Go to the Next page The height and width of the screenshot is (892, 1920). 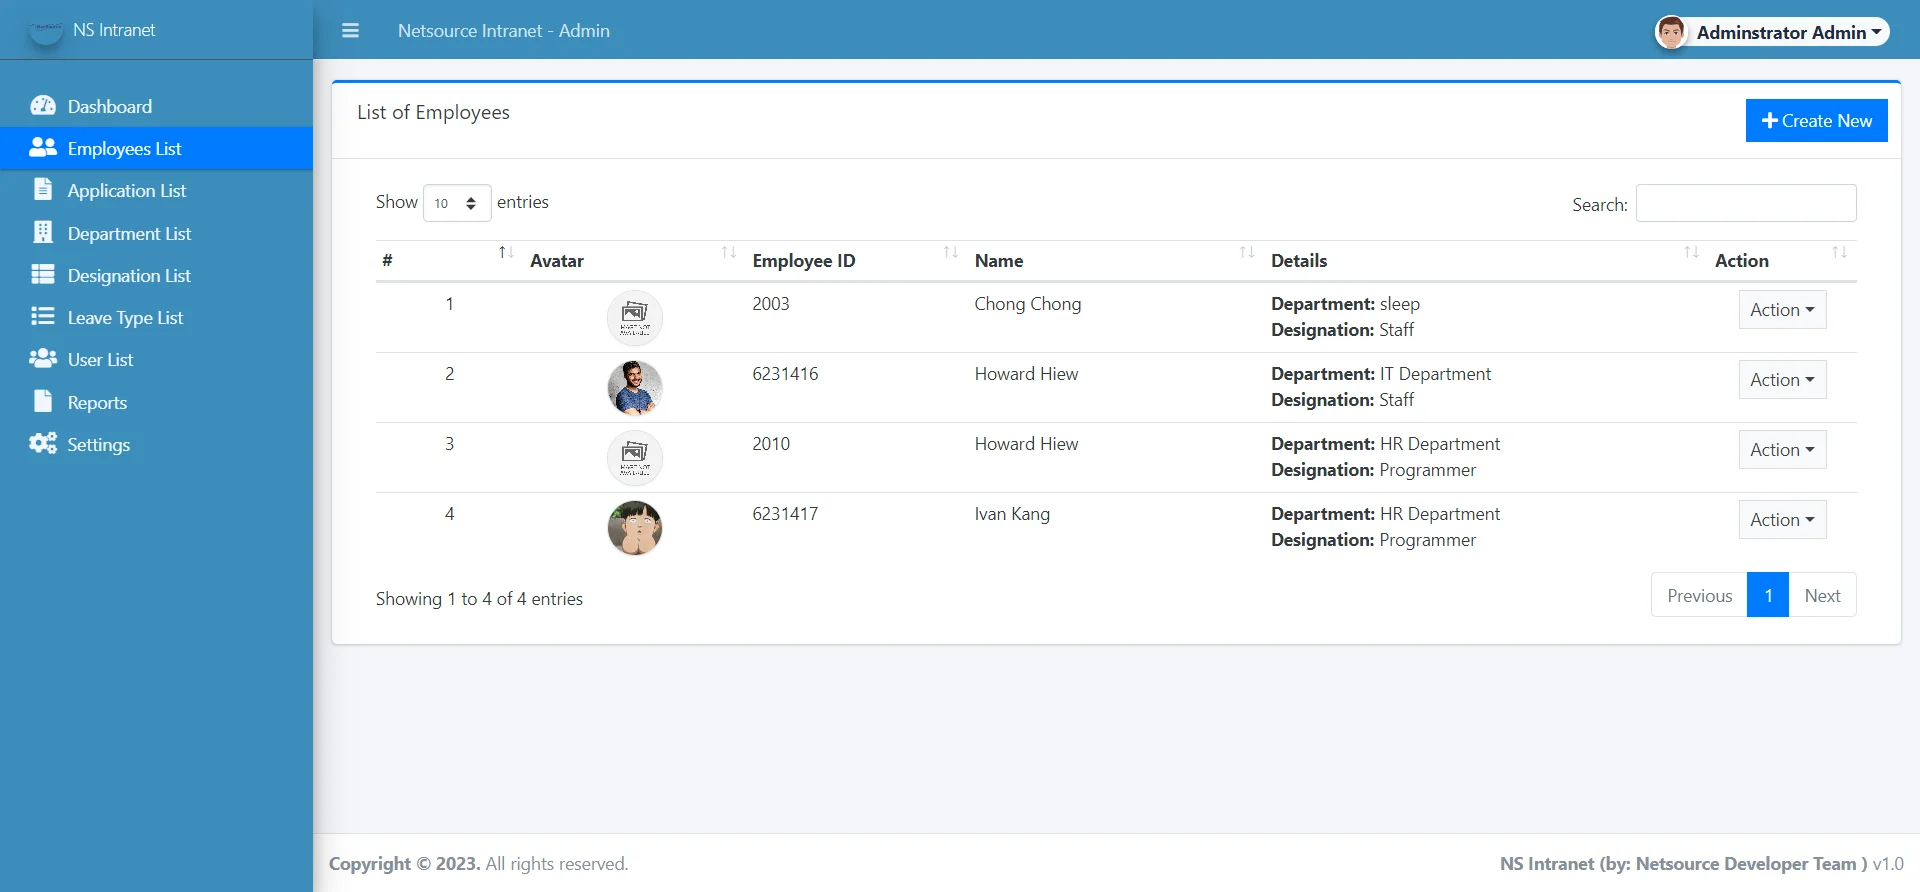[x=1821, y=596]
